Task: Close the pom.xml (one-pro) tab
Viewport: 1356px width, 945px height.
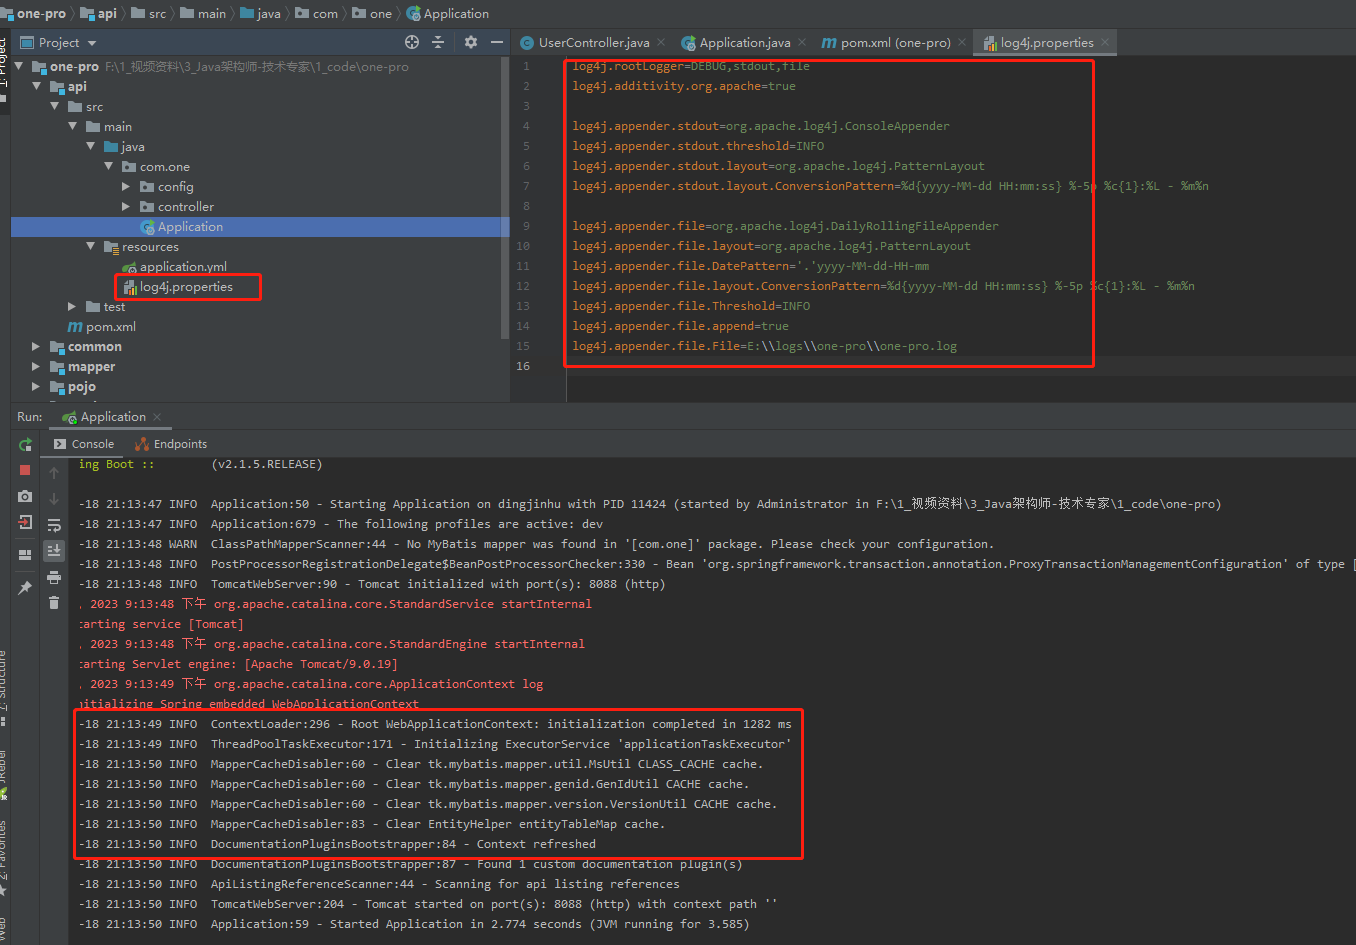Action: tap(962, 43)
